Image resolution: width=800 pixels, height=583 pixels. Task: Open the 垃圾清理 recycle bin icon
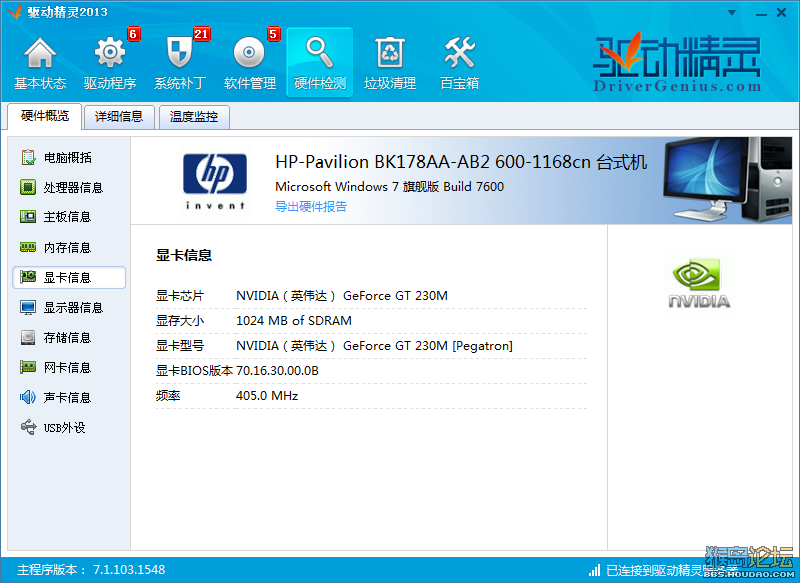[390, 53]
